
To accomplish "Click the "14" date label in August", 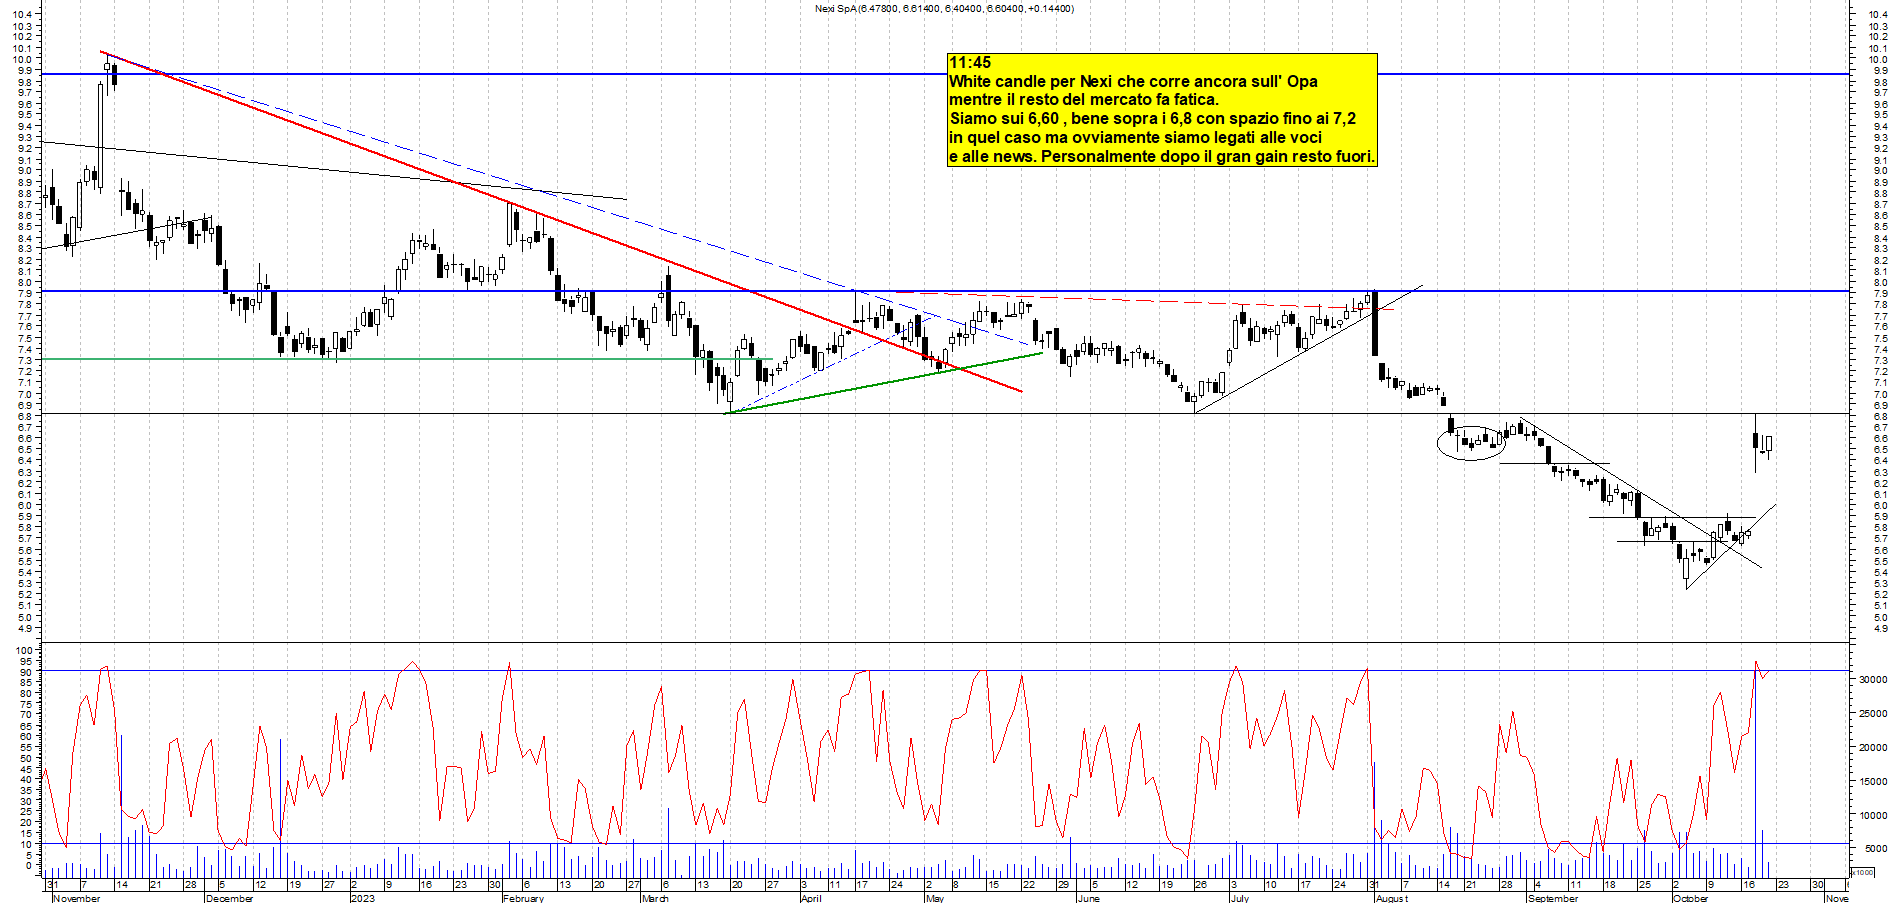I will (x=1444, y=884).
